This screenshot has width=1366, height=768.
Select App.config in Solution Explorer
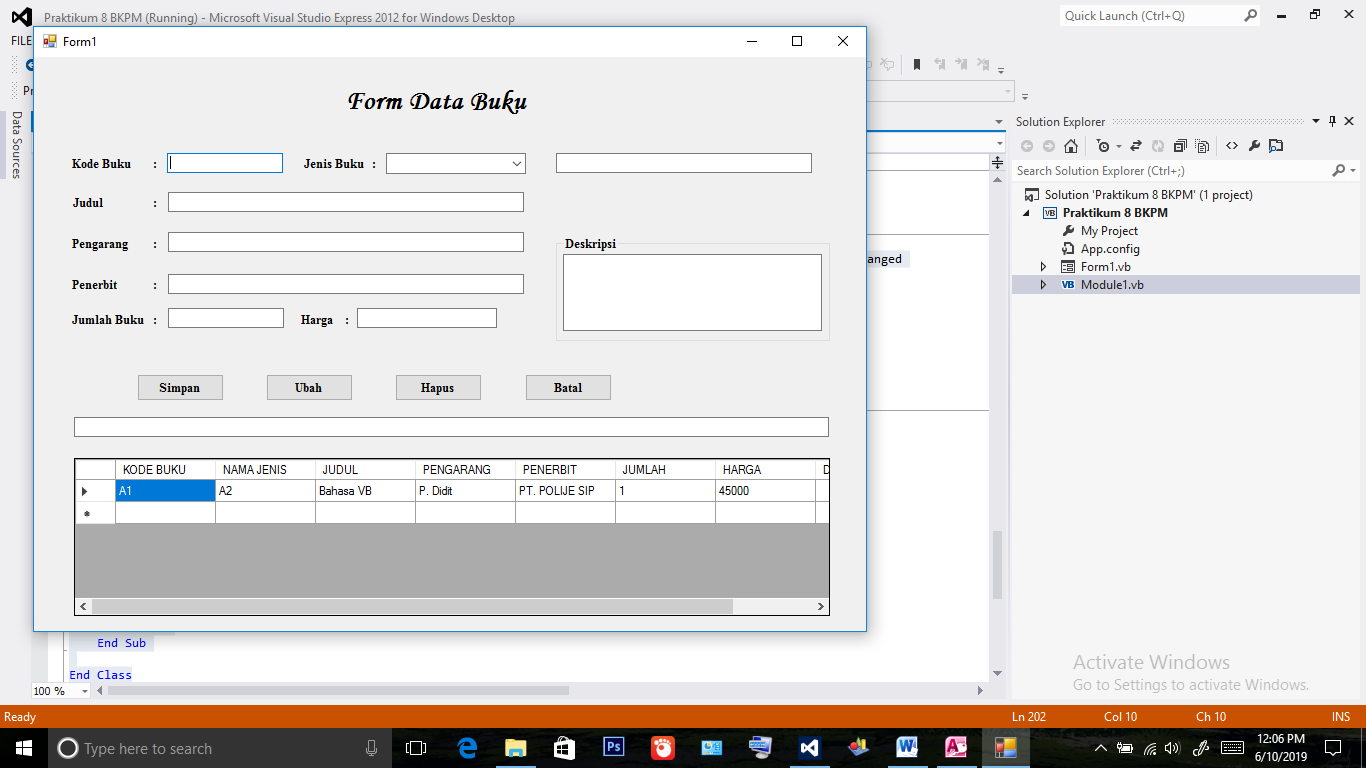click(x=1109, y=249)
